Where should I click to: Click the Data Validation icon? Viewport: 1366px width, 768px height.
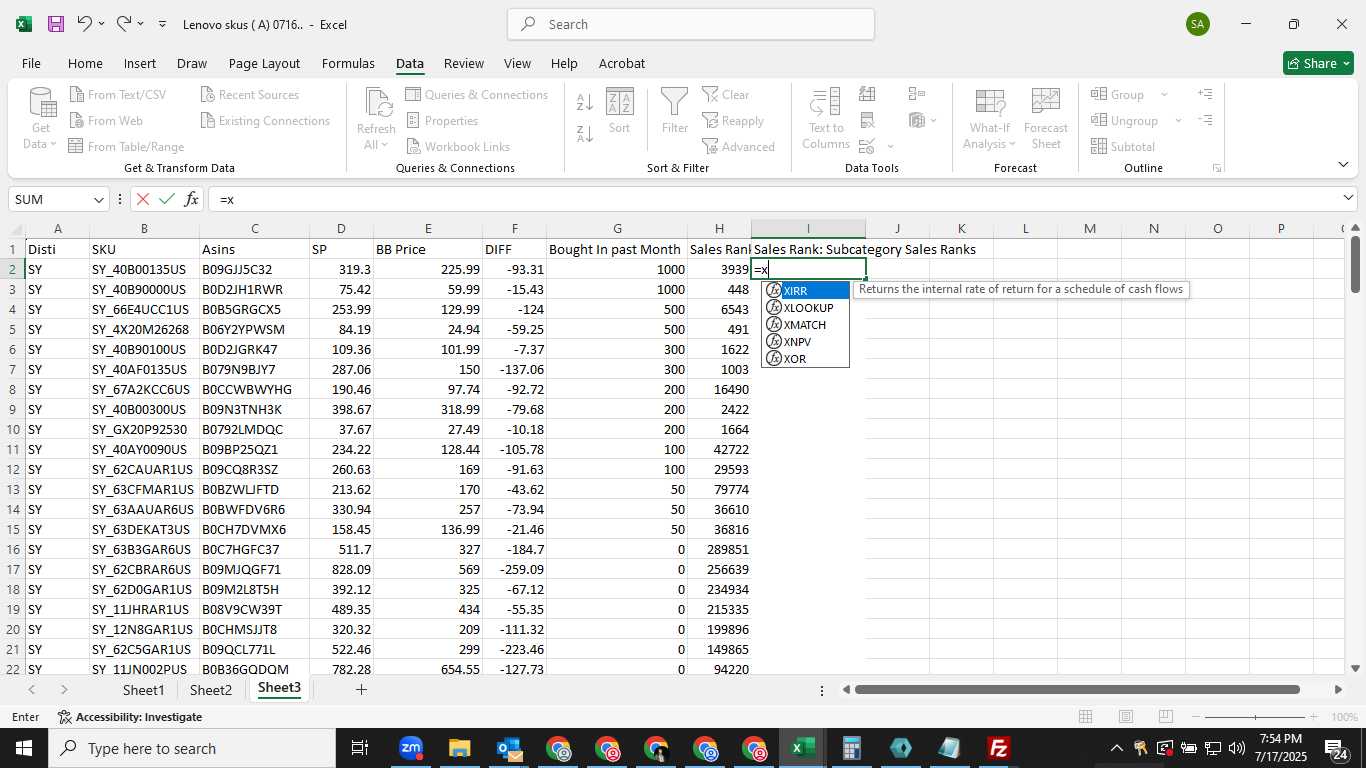click(865, 147)
